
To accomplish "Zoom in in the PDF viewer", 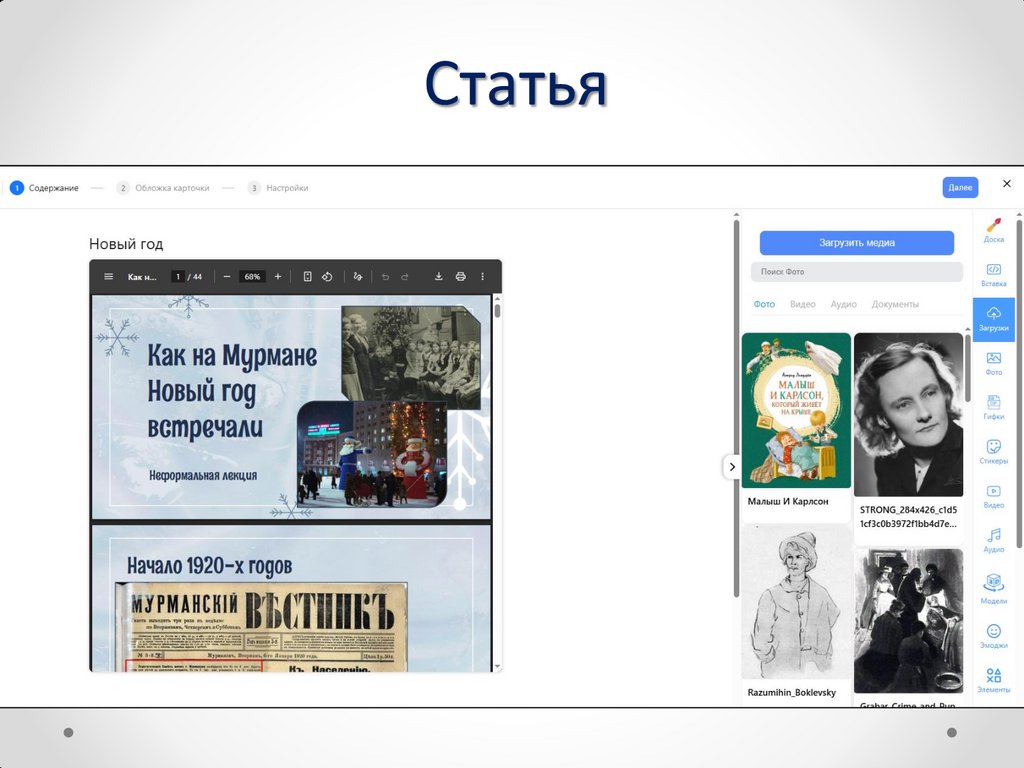I will pos(278,277).
